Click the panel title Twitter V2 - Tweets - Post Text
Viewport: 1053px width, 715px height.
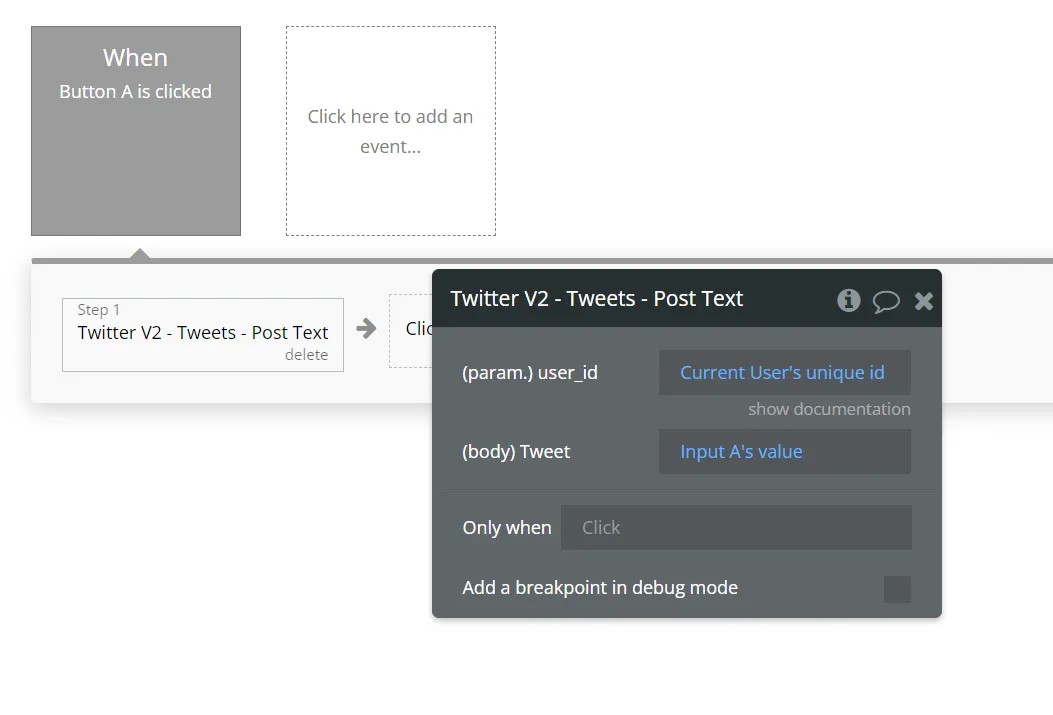(596, 298)
